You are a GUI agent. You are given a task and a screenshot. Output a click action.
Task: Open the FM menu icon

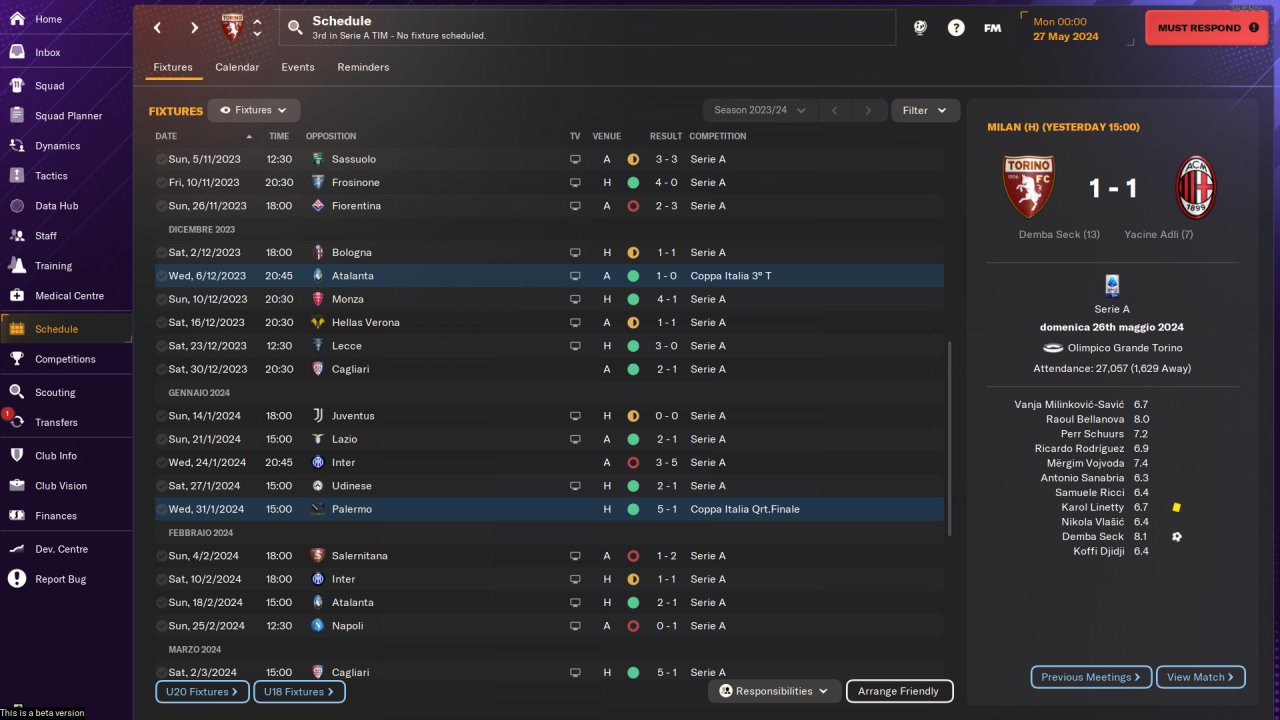coord(992,28)
